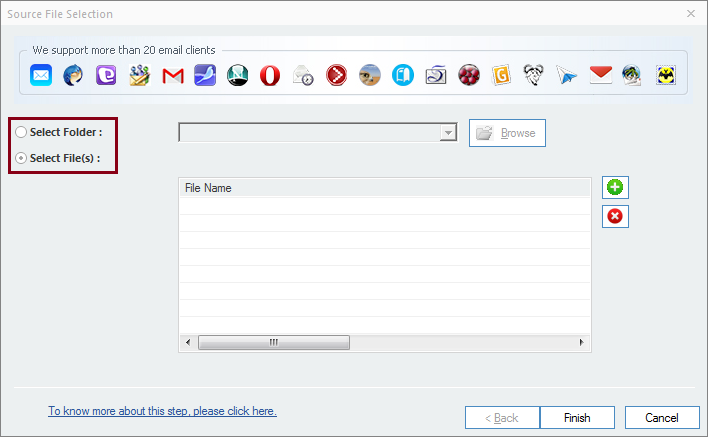Pick the red Gmail 'M' icon
Screen dimensions: 708x437
[x=173, y=76]
